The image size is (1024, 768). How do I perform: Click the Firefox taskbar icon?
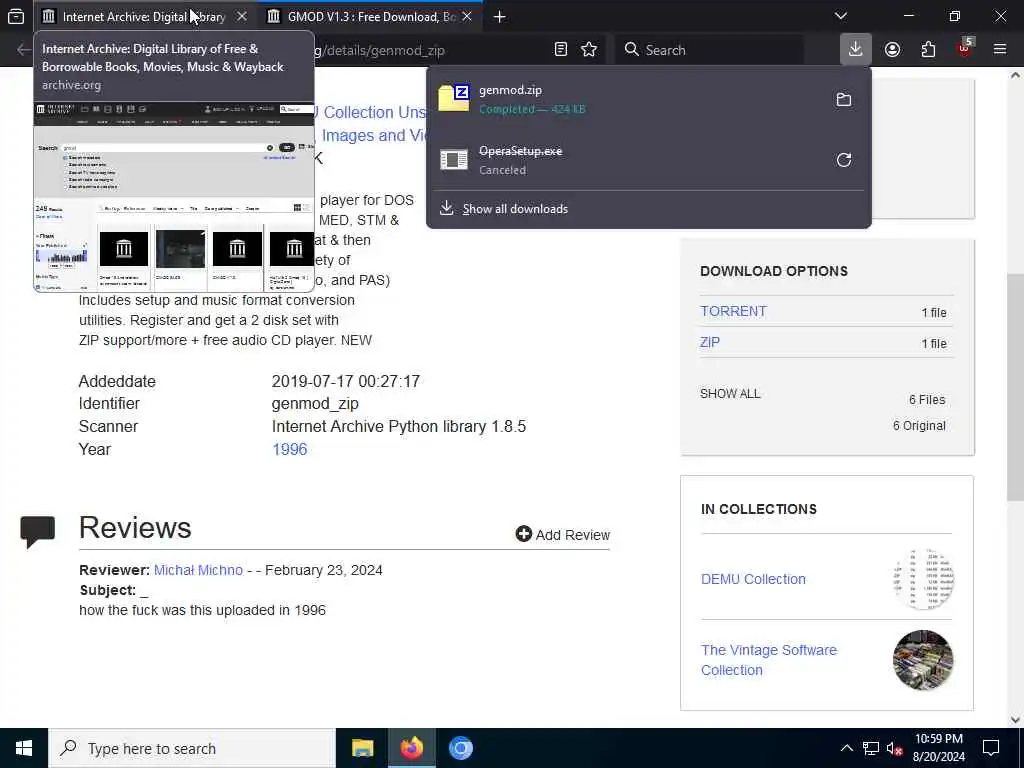tap(411, 748)
